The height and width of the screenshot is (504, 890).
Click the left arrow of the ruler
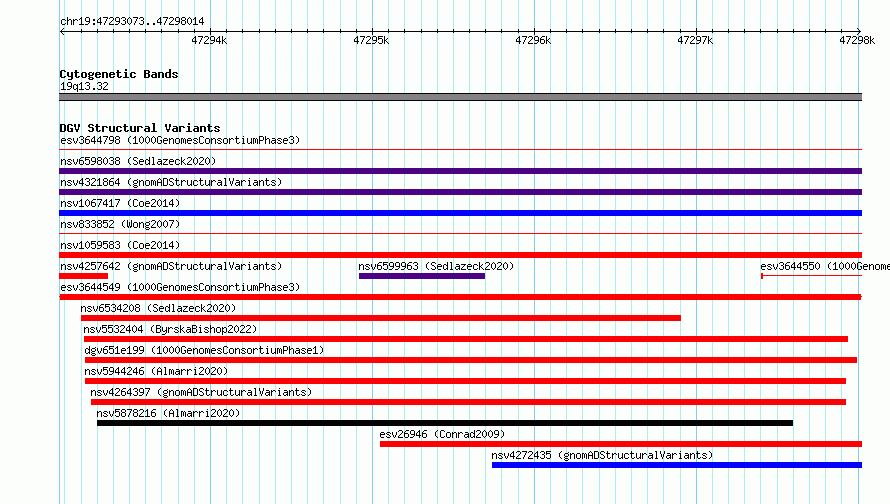[x=62, y=31]
